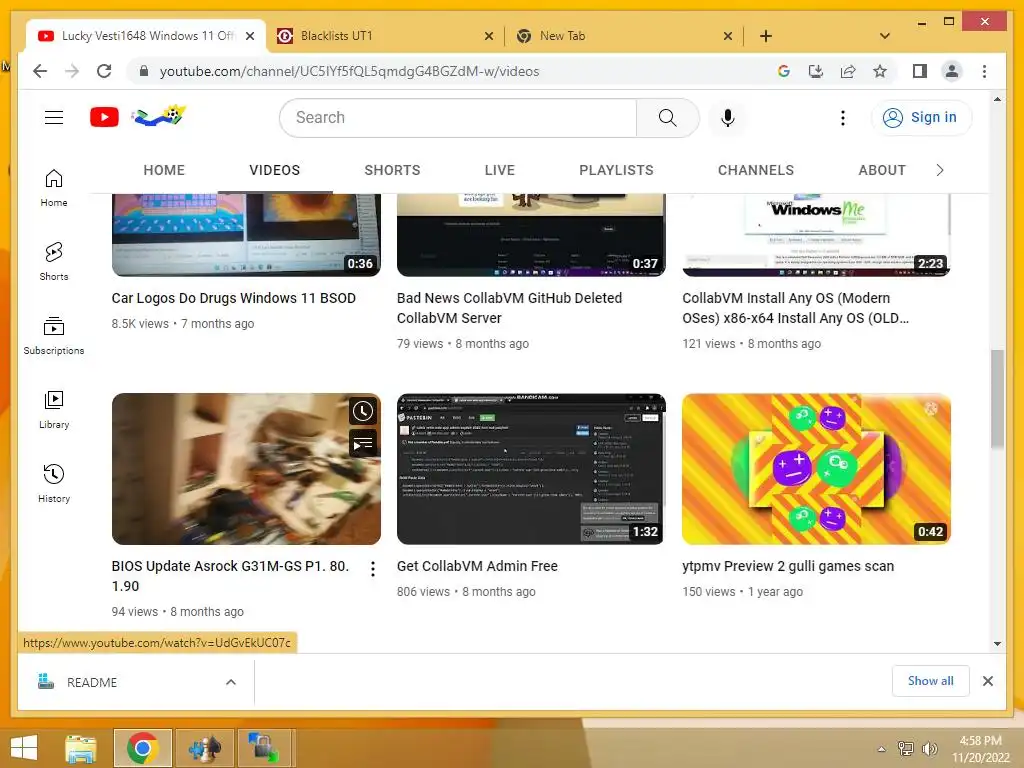Open Car Logos Do Drugs video title
Image resolution: width=1024 pixels, height=768 pixels.
click(x=233, y=298)
